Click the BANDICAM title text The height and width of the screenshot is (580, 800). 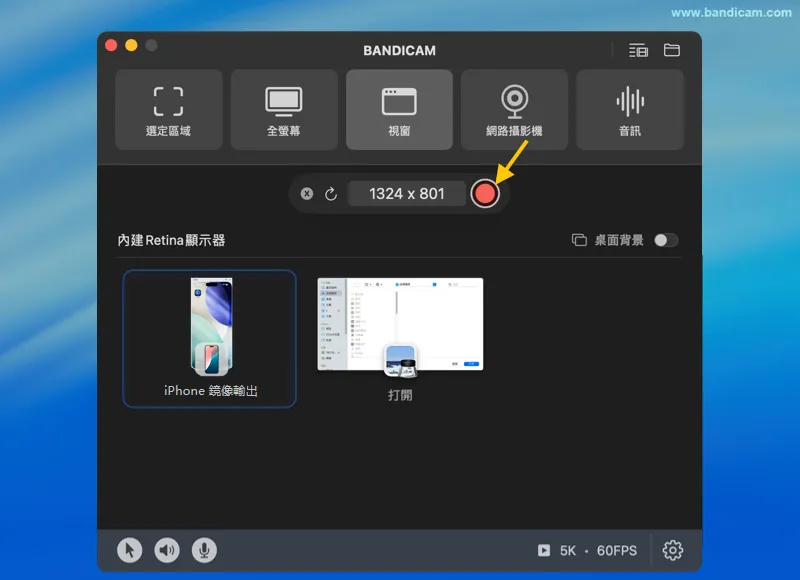399,51
